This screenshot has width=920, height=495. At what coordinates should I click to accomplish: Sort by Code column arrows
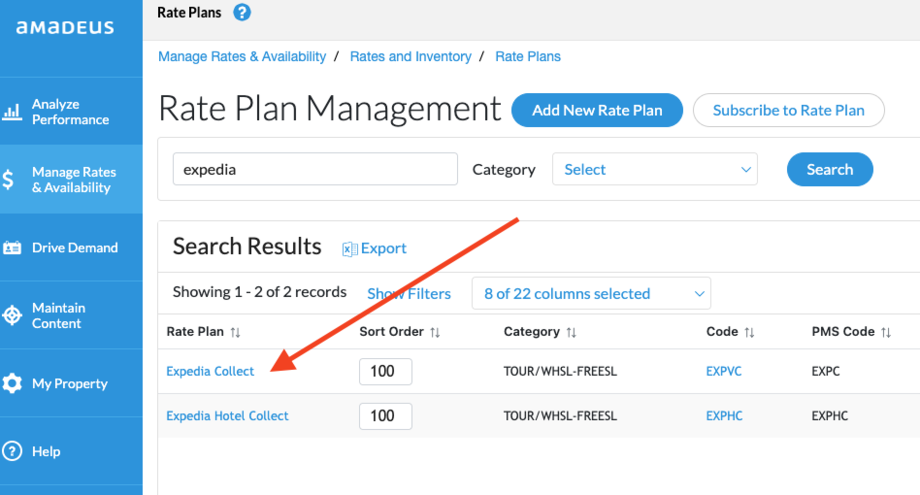(x=749, y=333)
